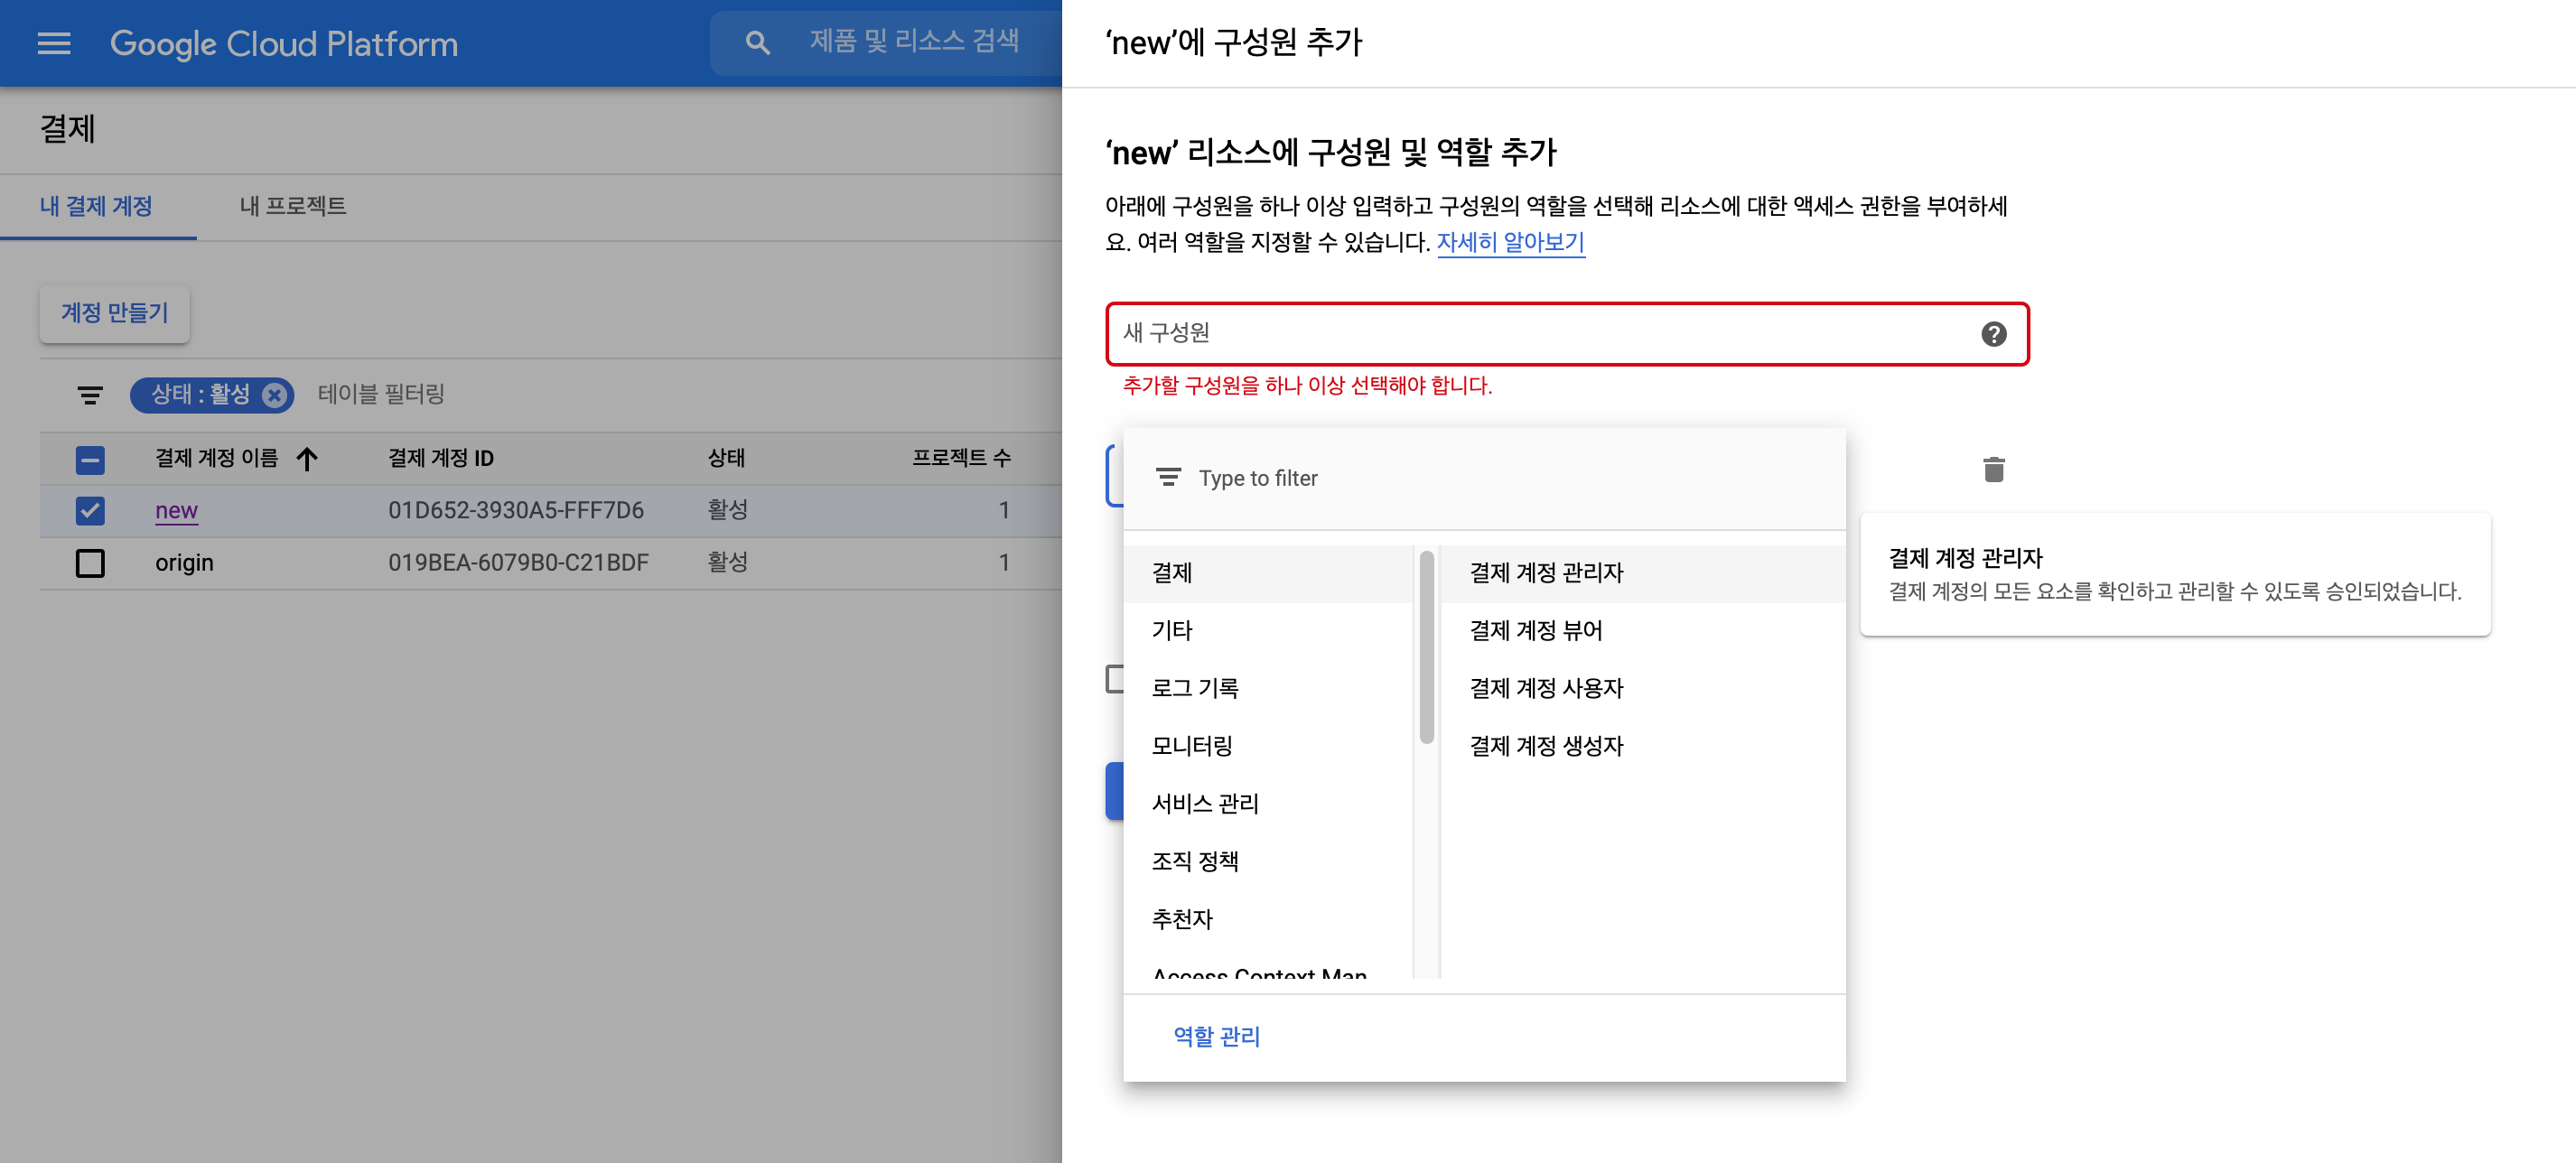
Task: Click account ID 019BEA-6079B0-C21BDF
Action: point(518,562)
